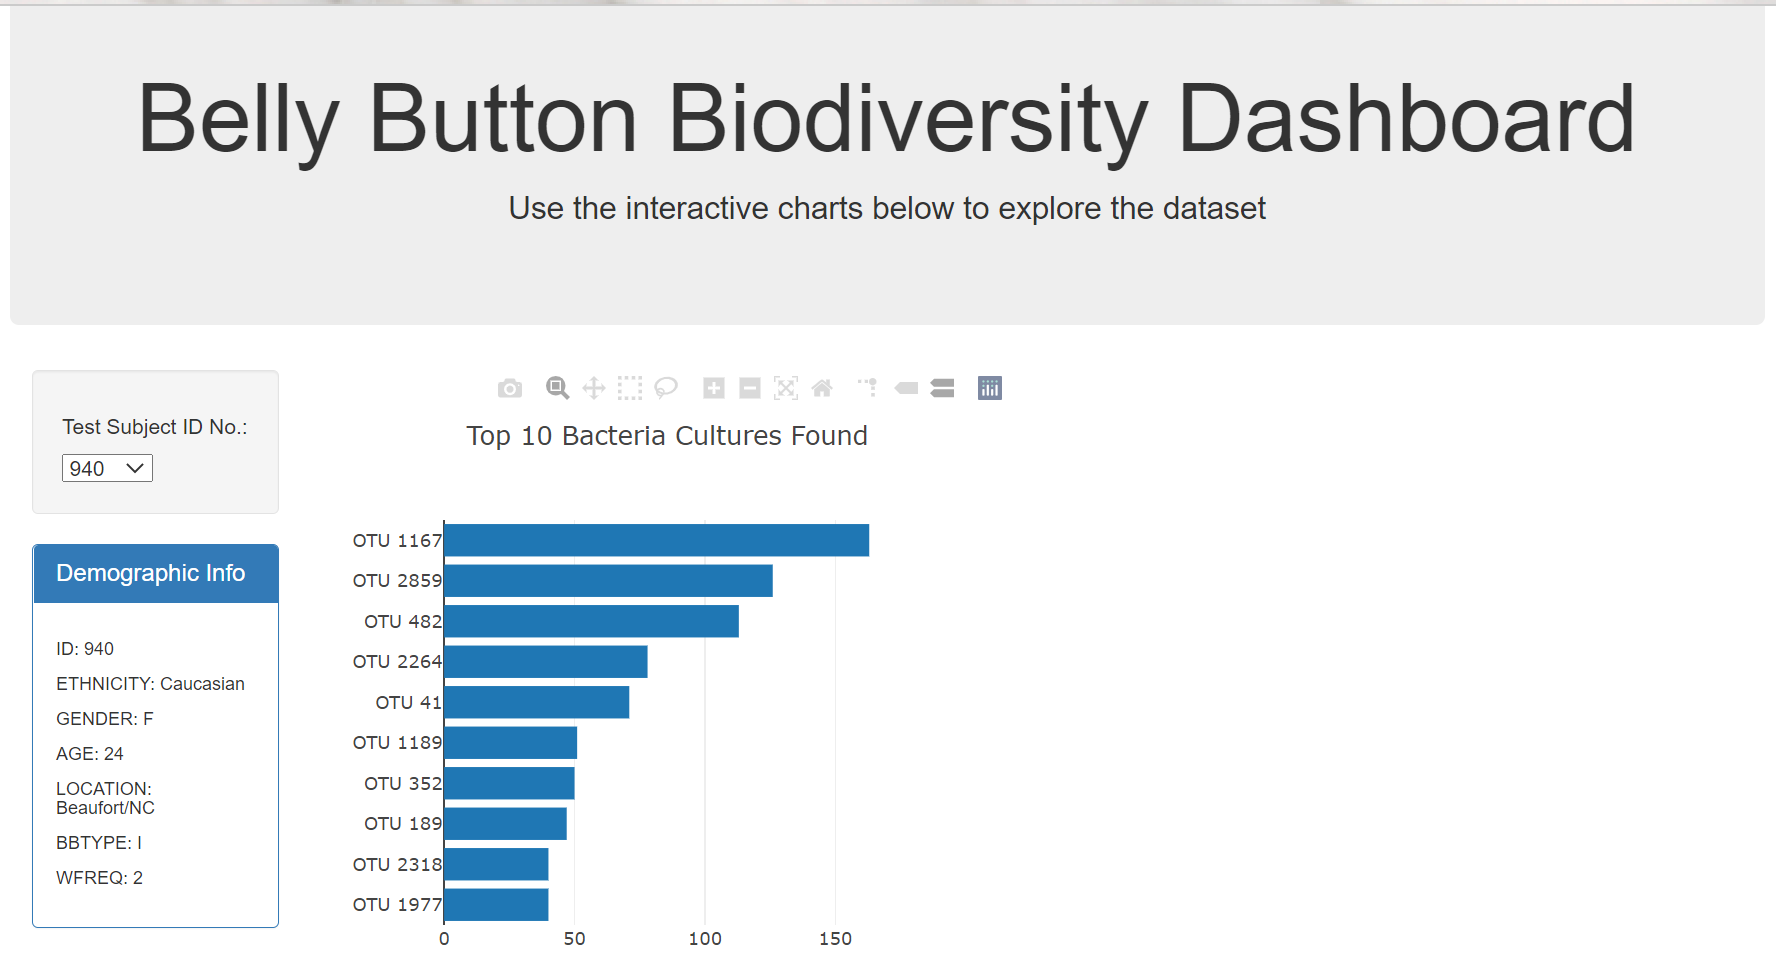1776x978 pixels.
Task: Toggle spike lines on the chart
Action: 866,388
